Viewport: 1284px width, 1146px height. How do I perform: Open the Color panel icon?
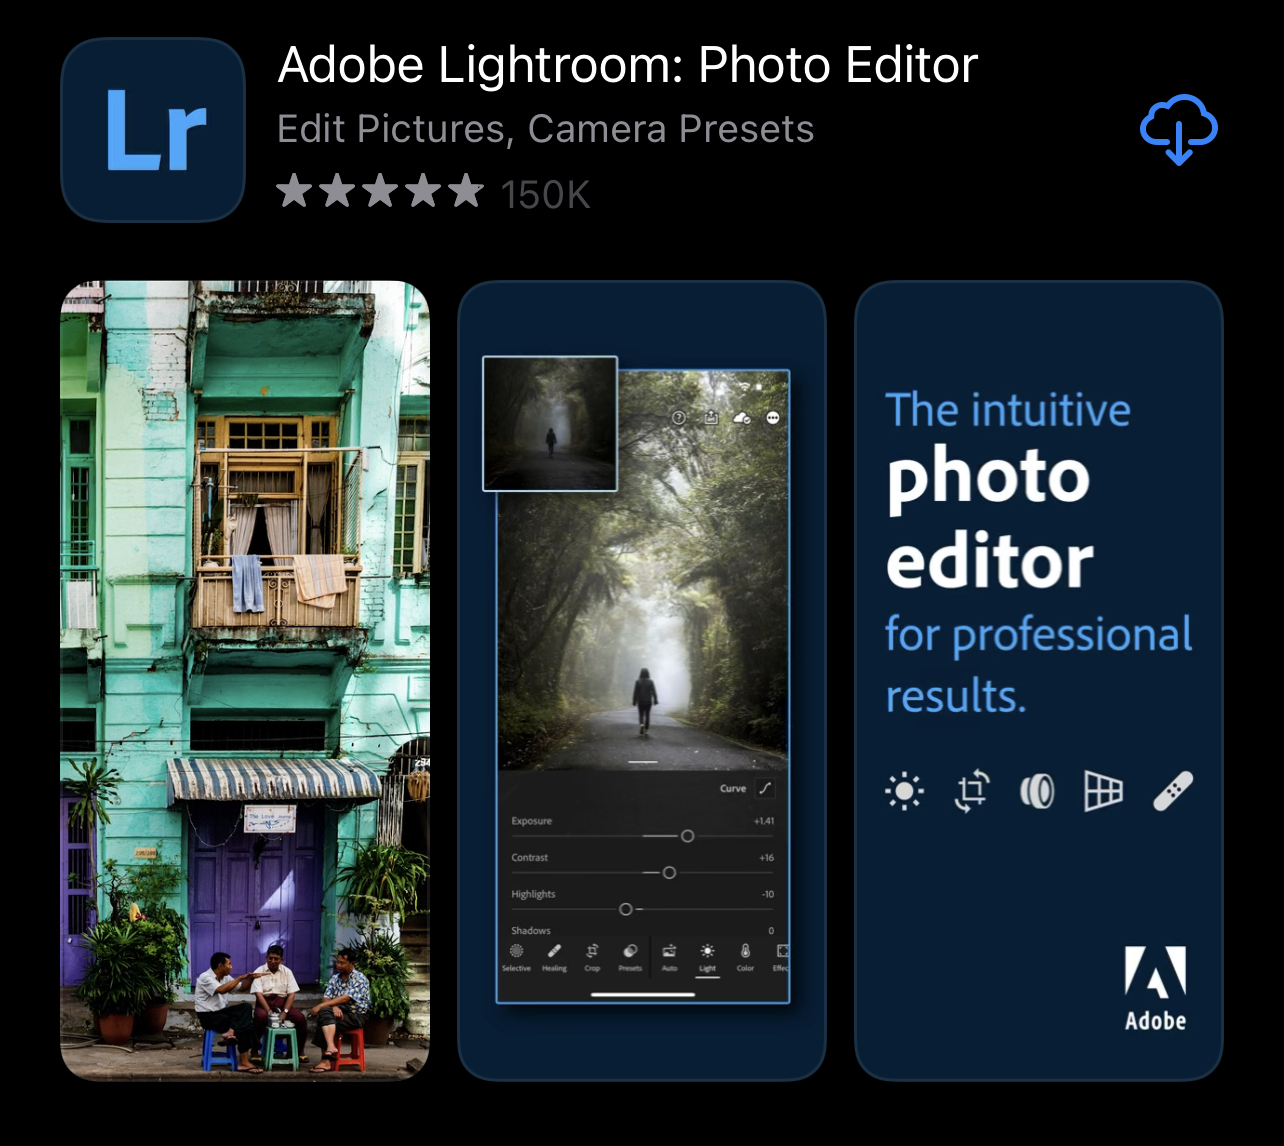(745, 956)
